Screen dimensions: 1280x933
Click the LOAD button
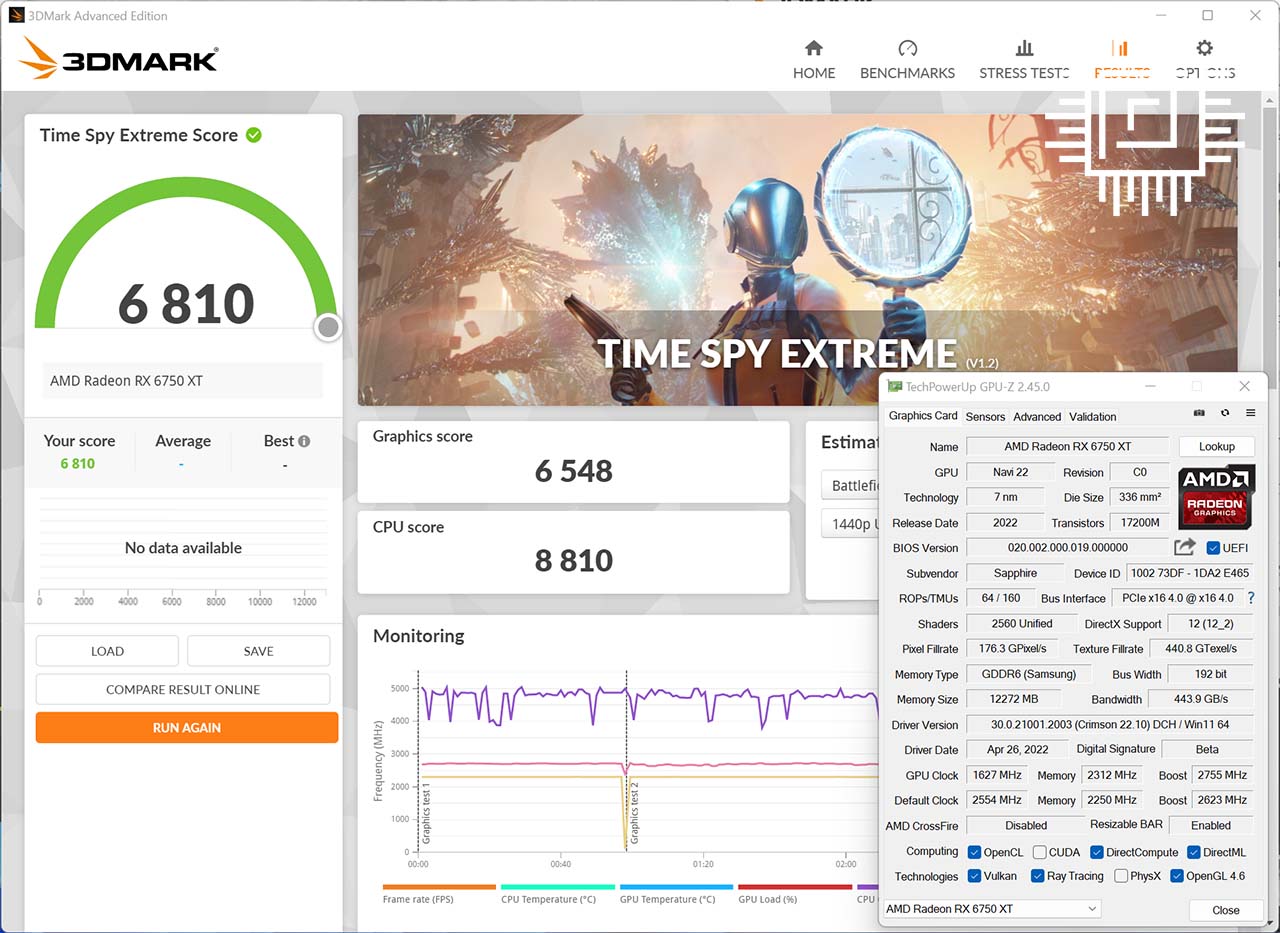coord(107,651)
